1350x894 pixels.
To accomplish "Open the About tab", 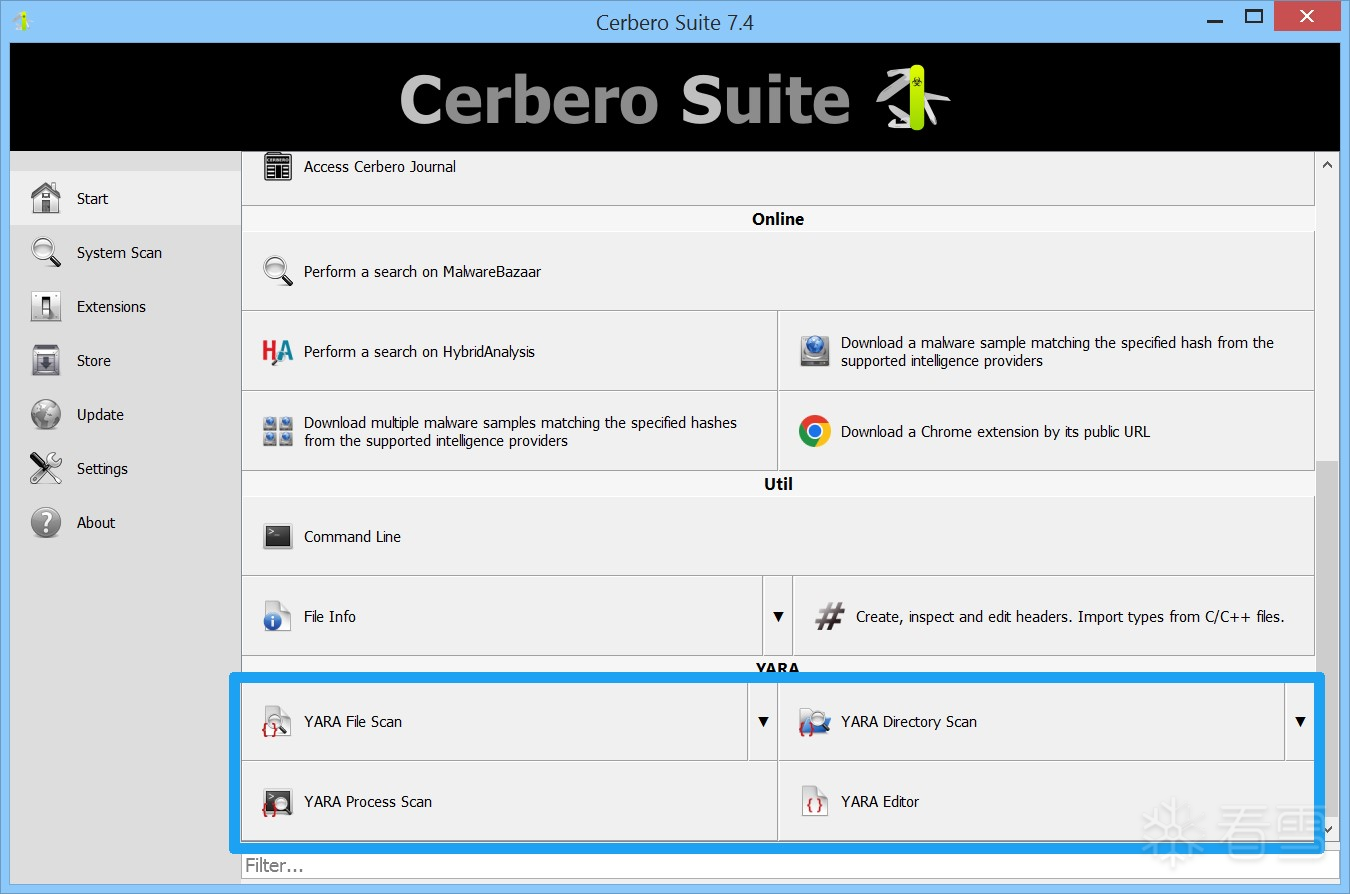I will pos(125,522).
